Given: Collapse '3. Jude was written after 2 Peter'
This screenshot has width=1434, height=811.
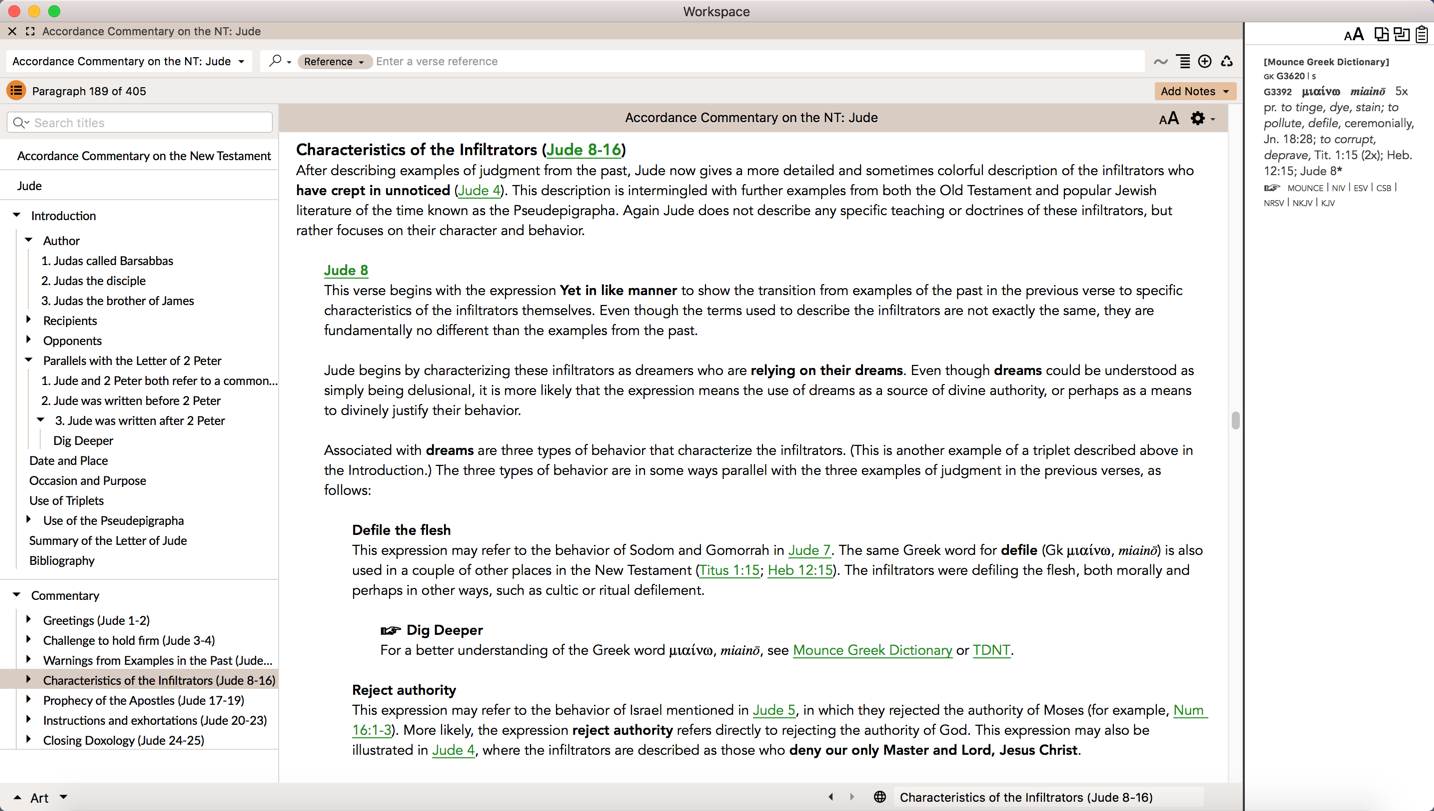Looking at the screenshot, I should click(x=41, y=420).
